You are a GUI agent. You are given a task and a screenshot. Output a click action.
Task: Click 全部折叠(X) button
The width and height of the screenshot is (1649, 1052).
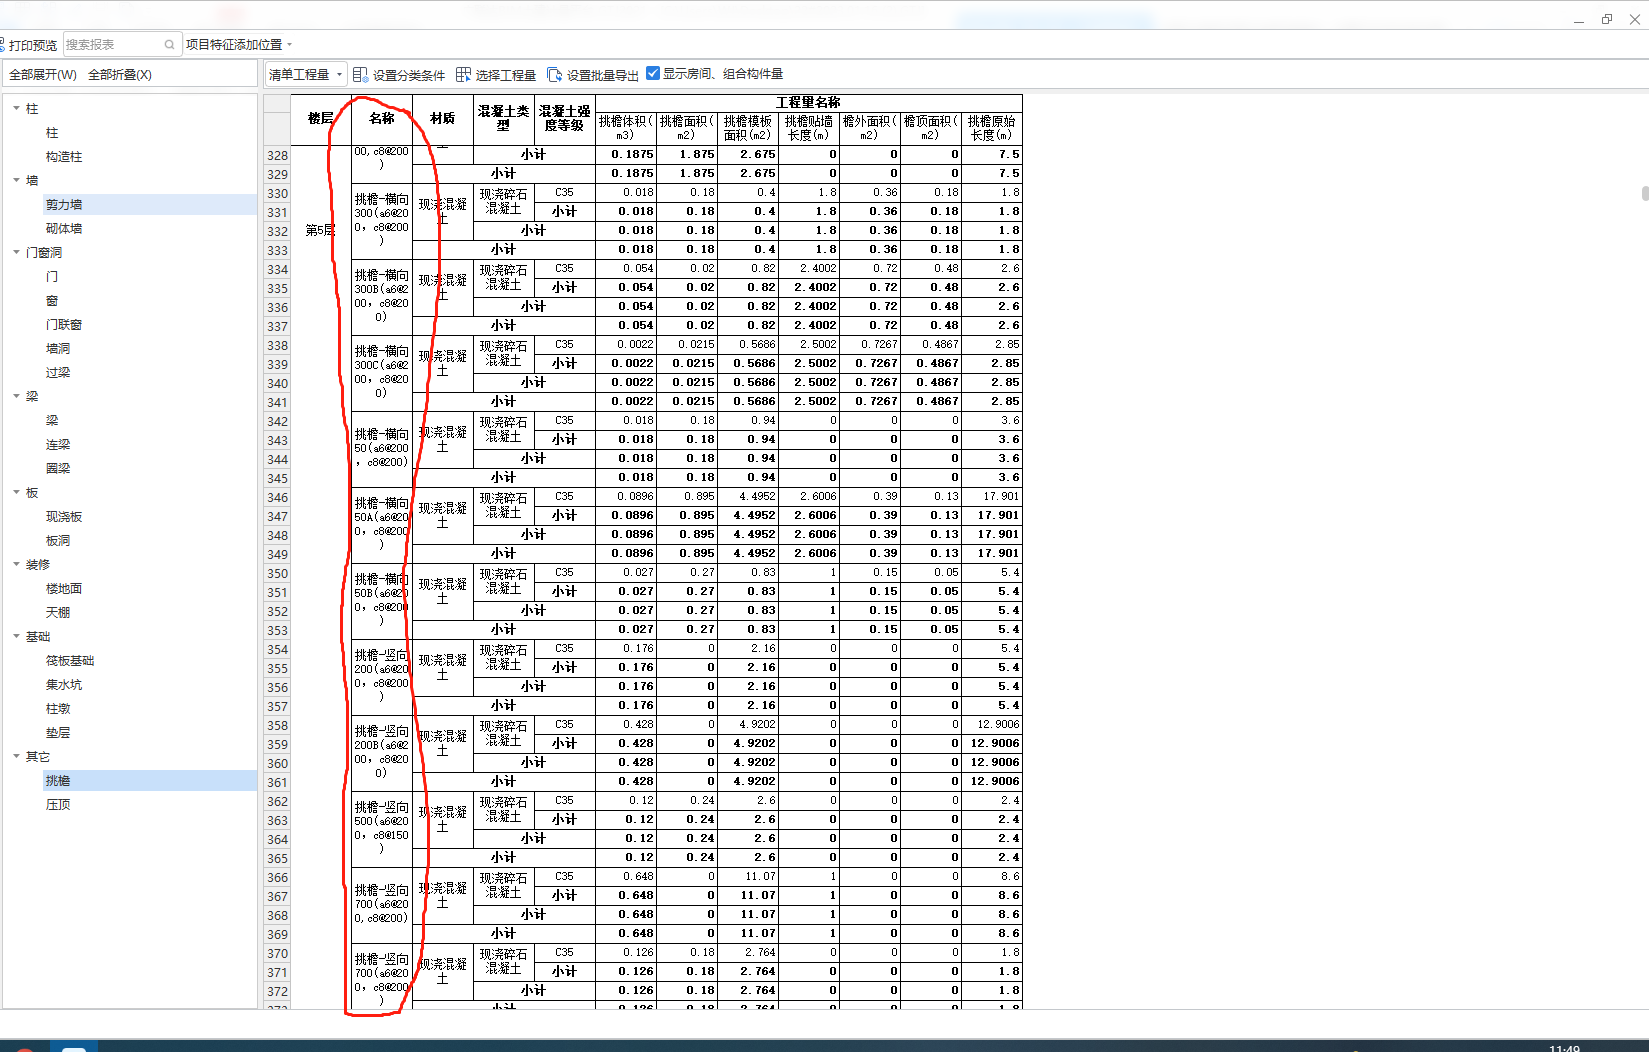tap(120, 75)
